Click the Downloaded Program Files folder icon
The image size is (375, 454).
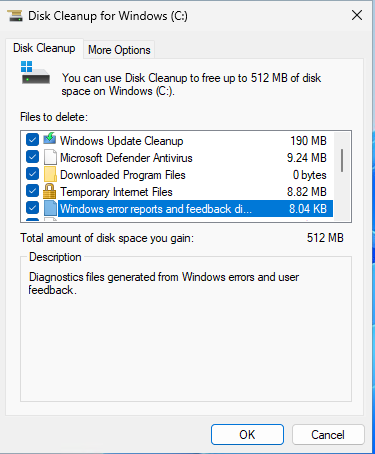click(50, 174)
